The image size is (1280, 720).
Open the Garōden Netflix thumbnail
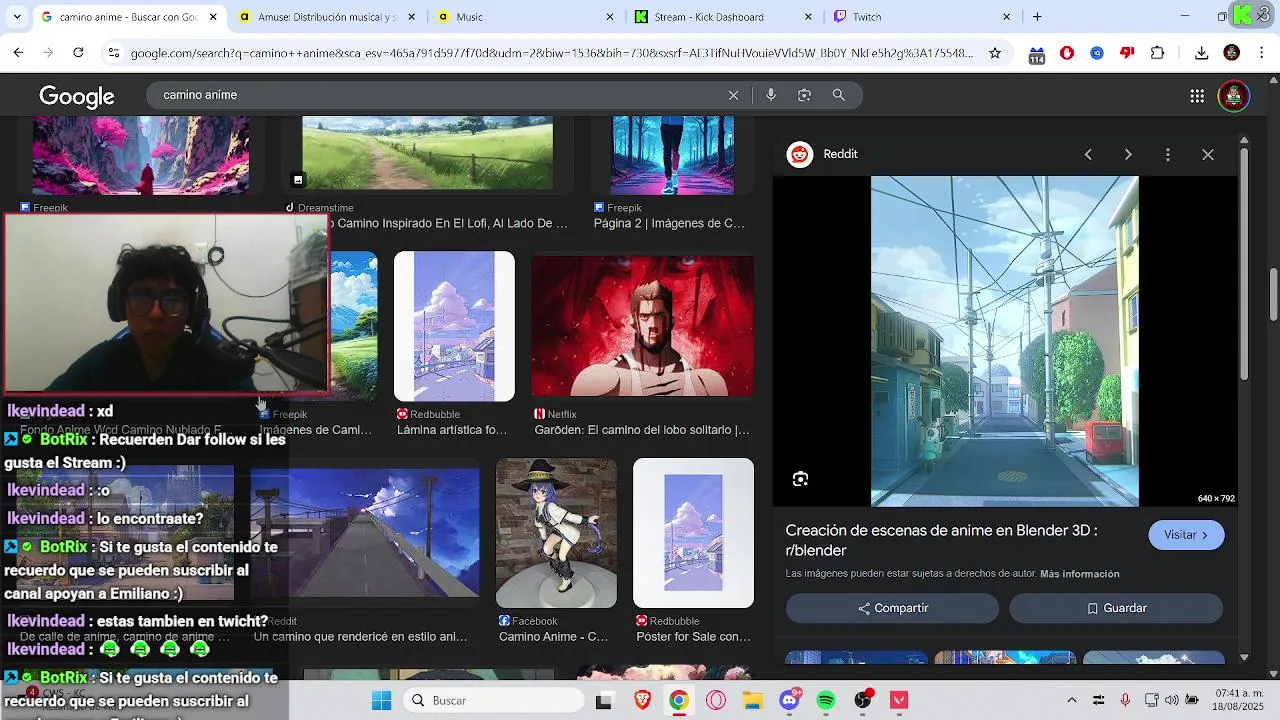pyautogui.click(x=642, y=326)
